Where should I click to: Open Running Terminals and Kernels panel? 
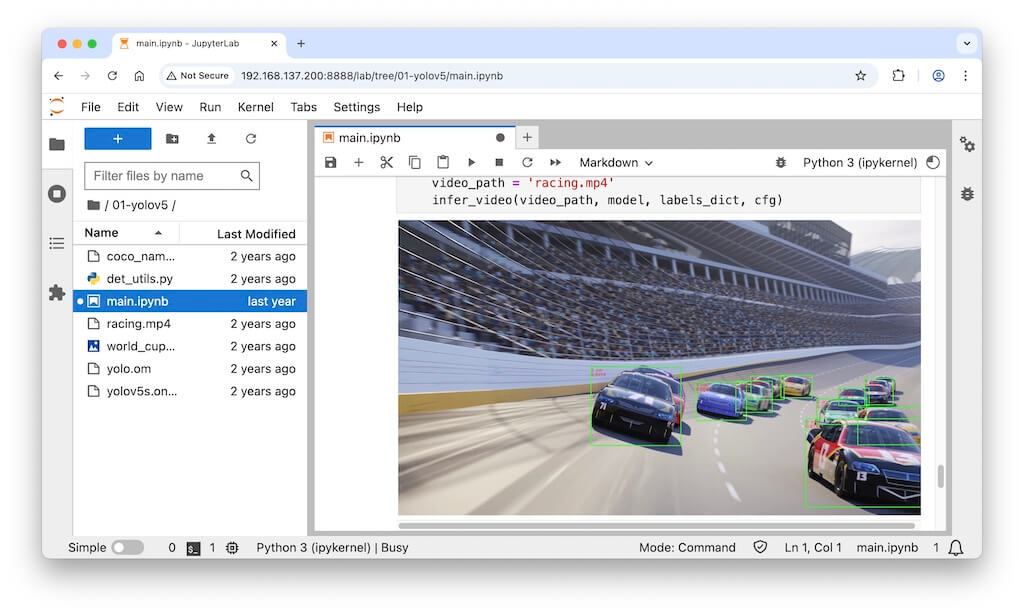(57, 193)
